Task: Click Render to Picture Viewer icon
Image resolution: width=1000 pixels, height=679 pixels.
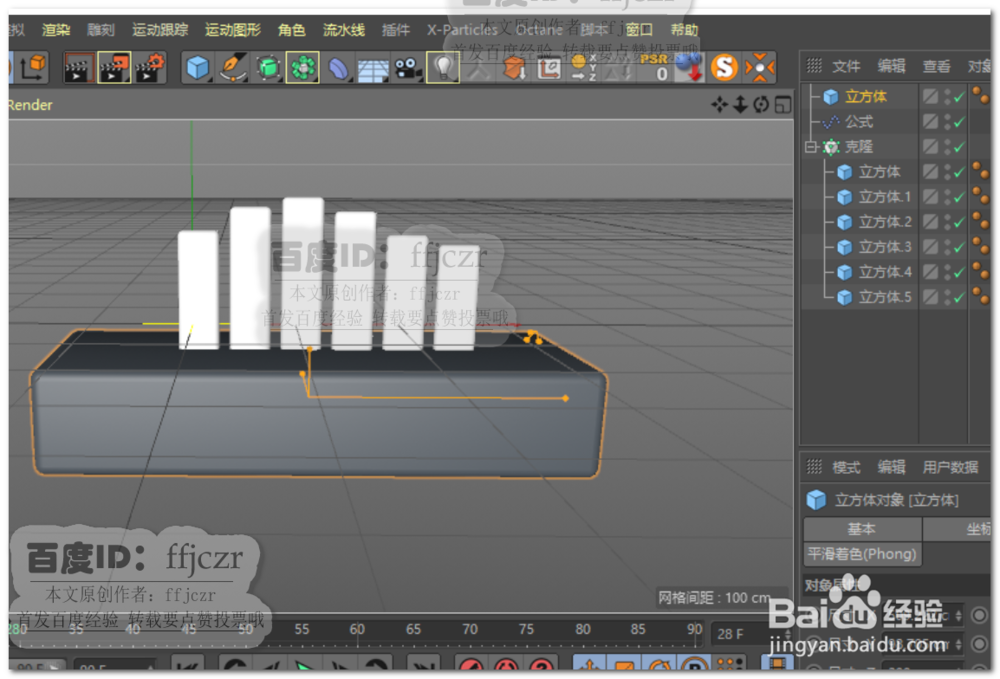Action: coord(114,68)
